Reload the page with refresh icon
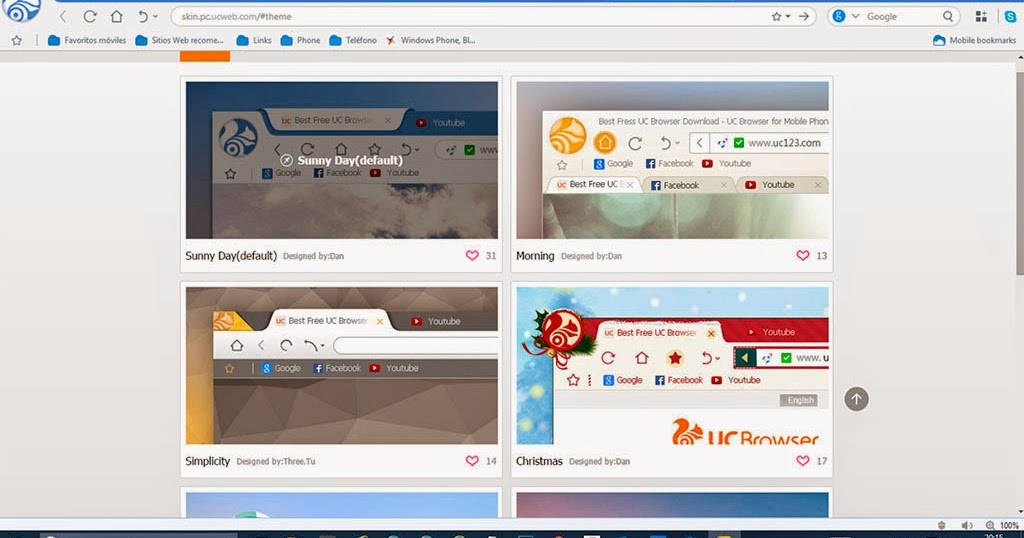Viewport: 1024px width, 538px height. pos(90,16)
